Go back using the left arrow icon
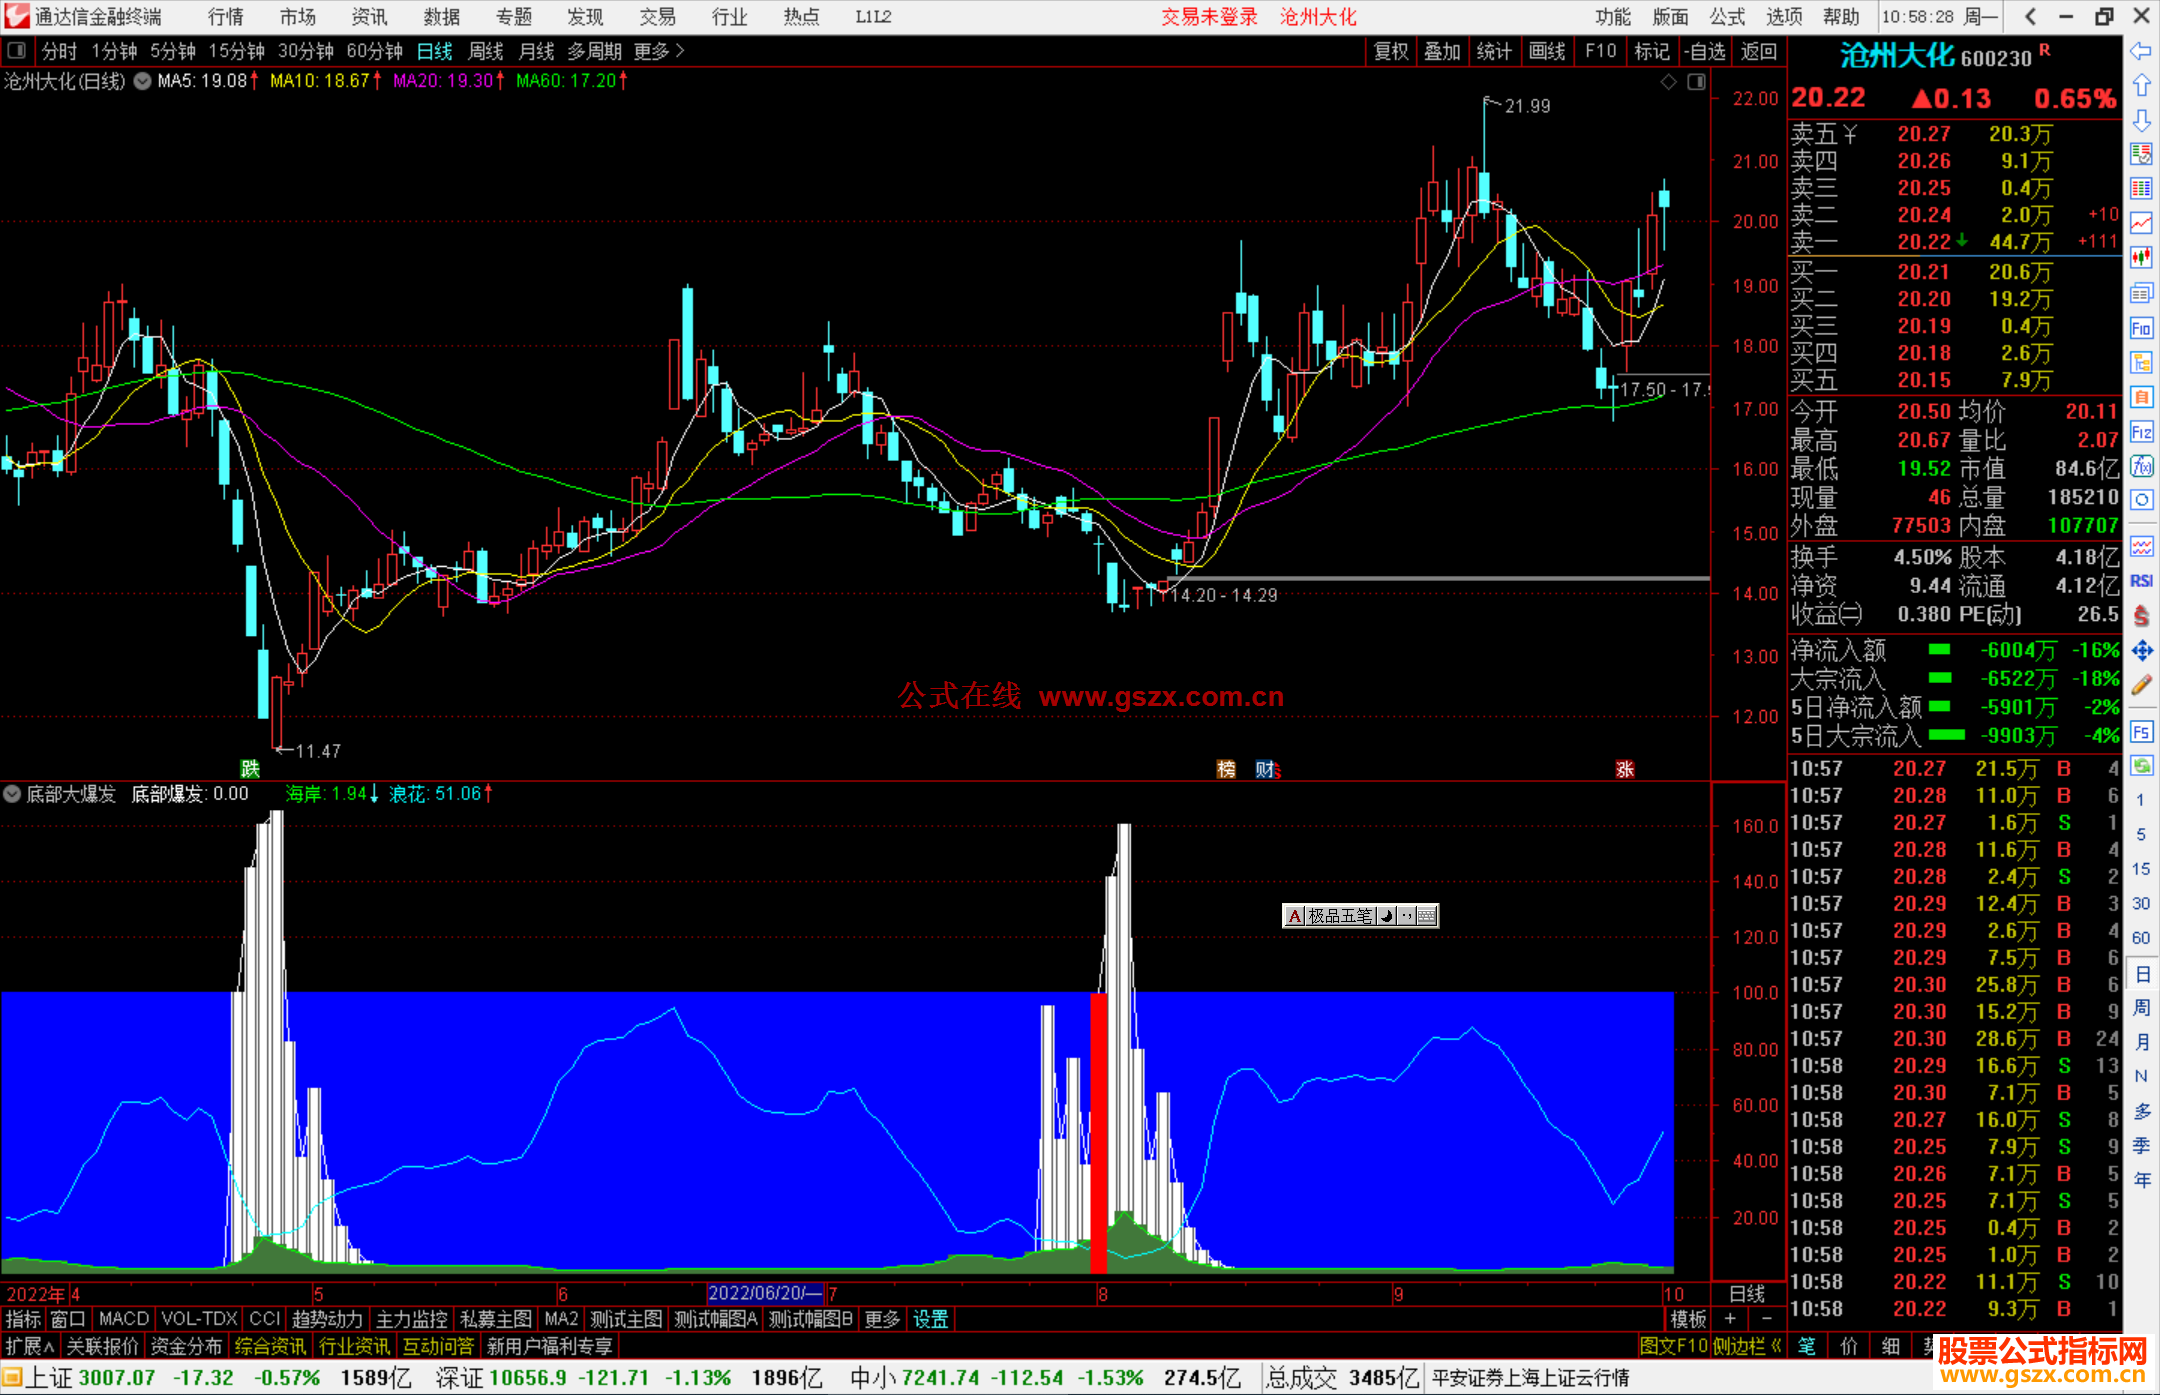2160x1395 pixels. (x=2141, y=51)
